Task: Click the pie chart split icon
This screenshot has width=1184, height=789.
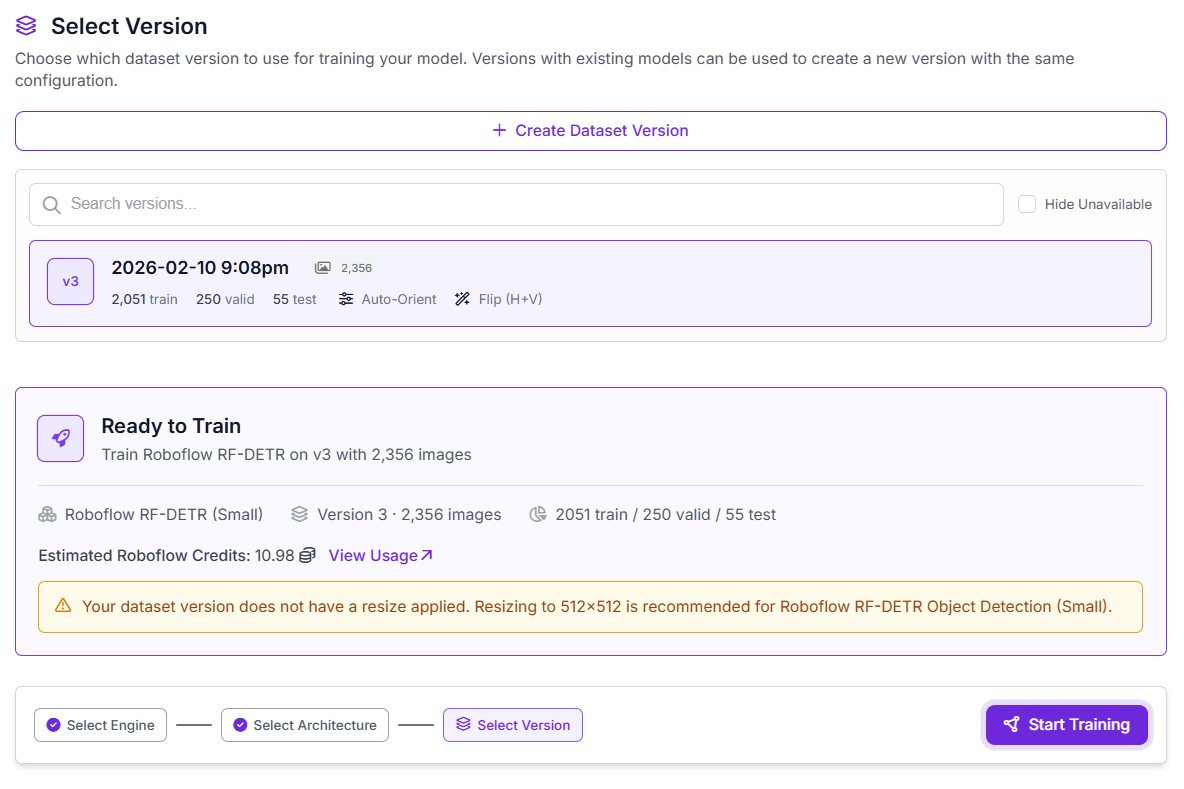Action: [538, 515]
